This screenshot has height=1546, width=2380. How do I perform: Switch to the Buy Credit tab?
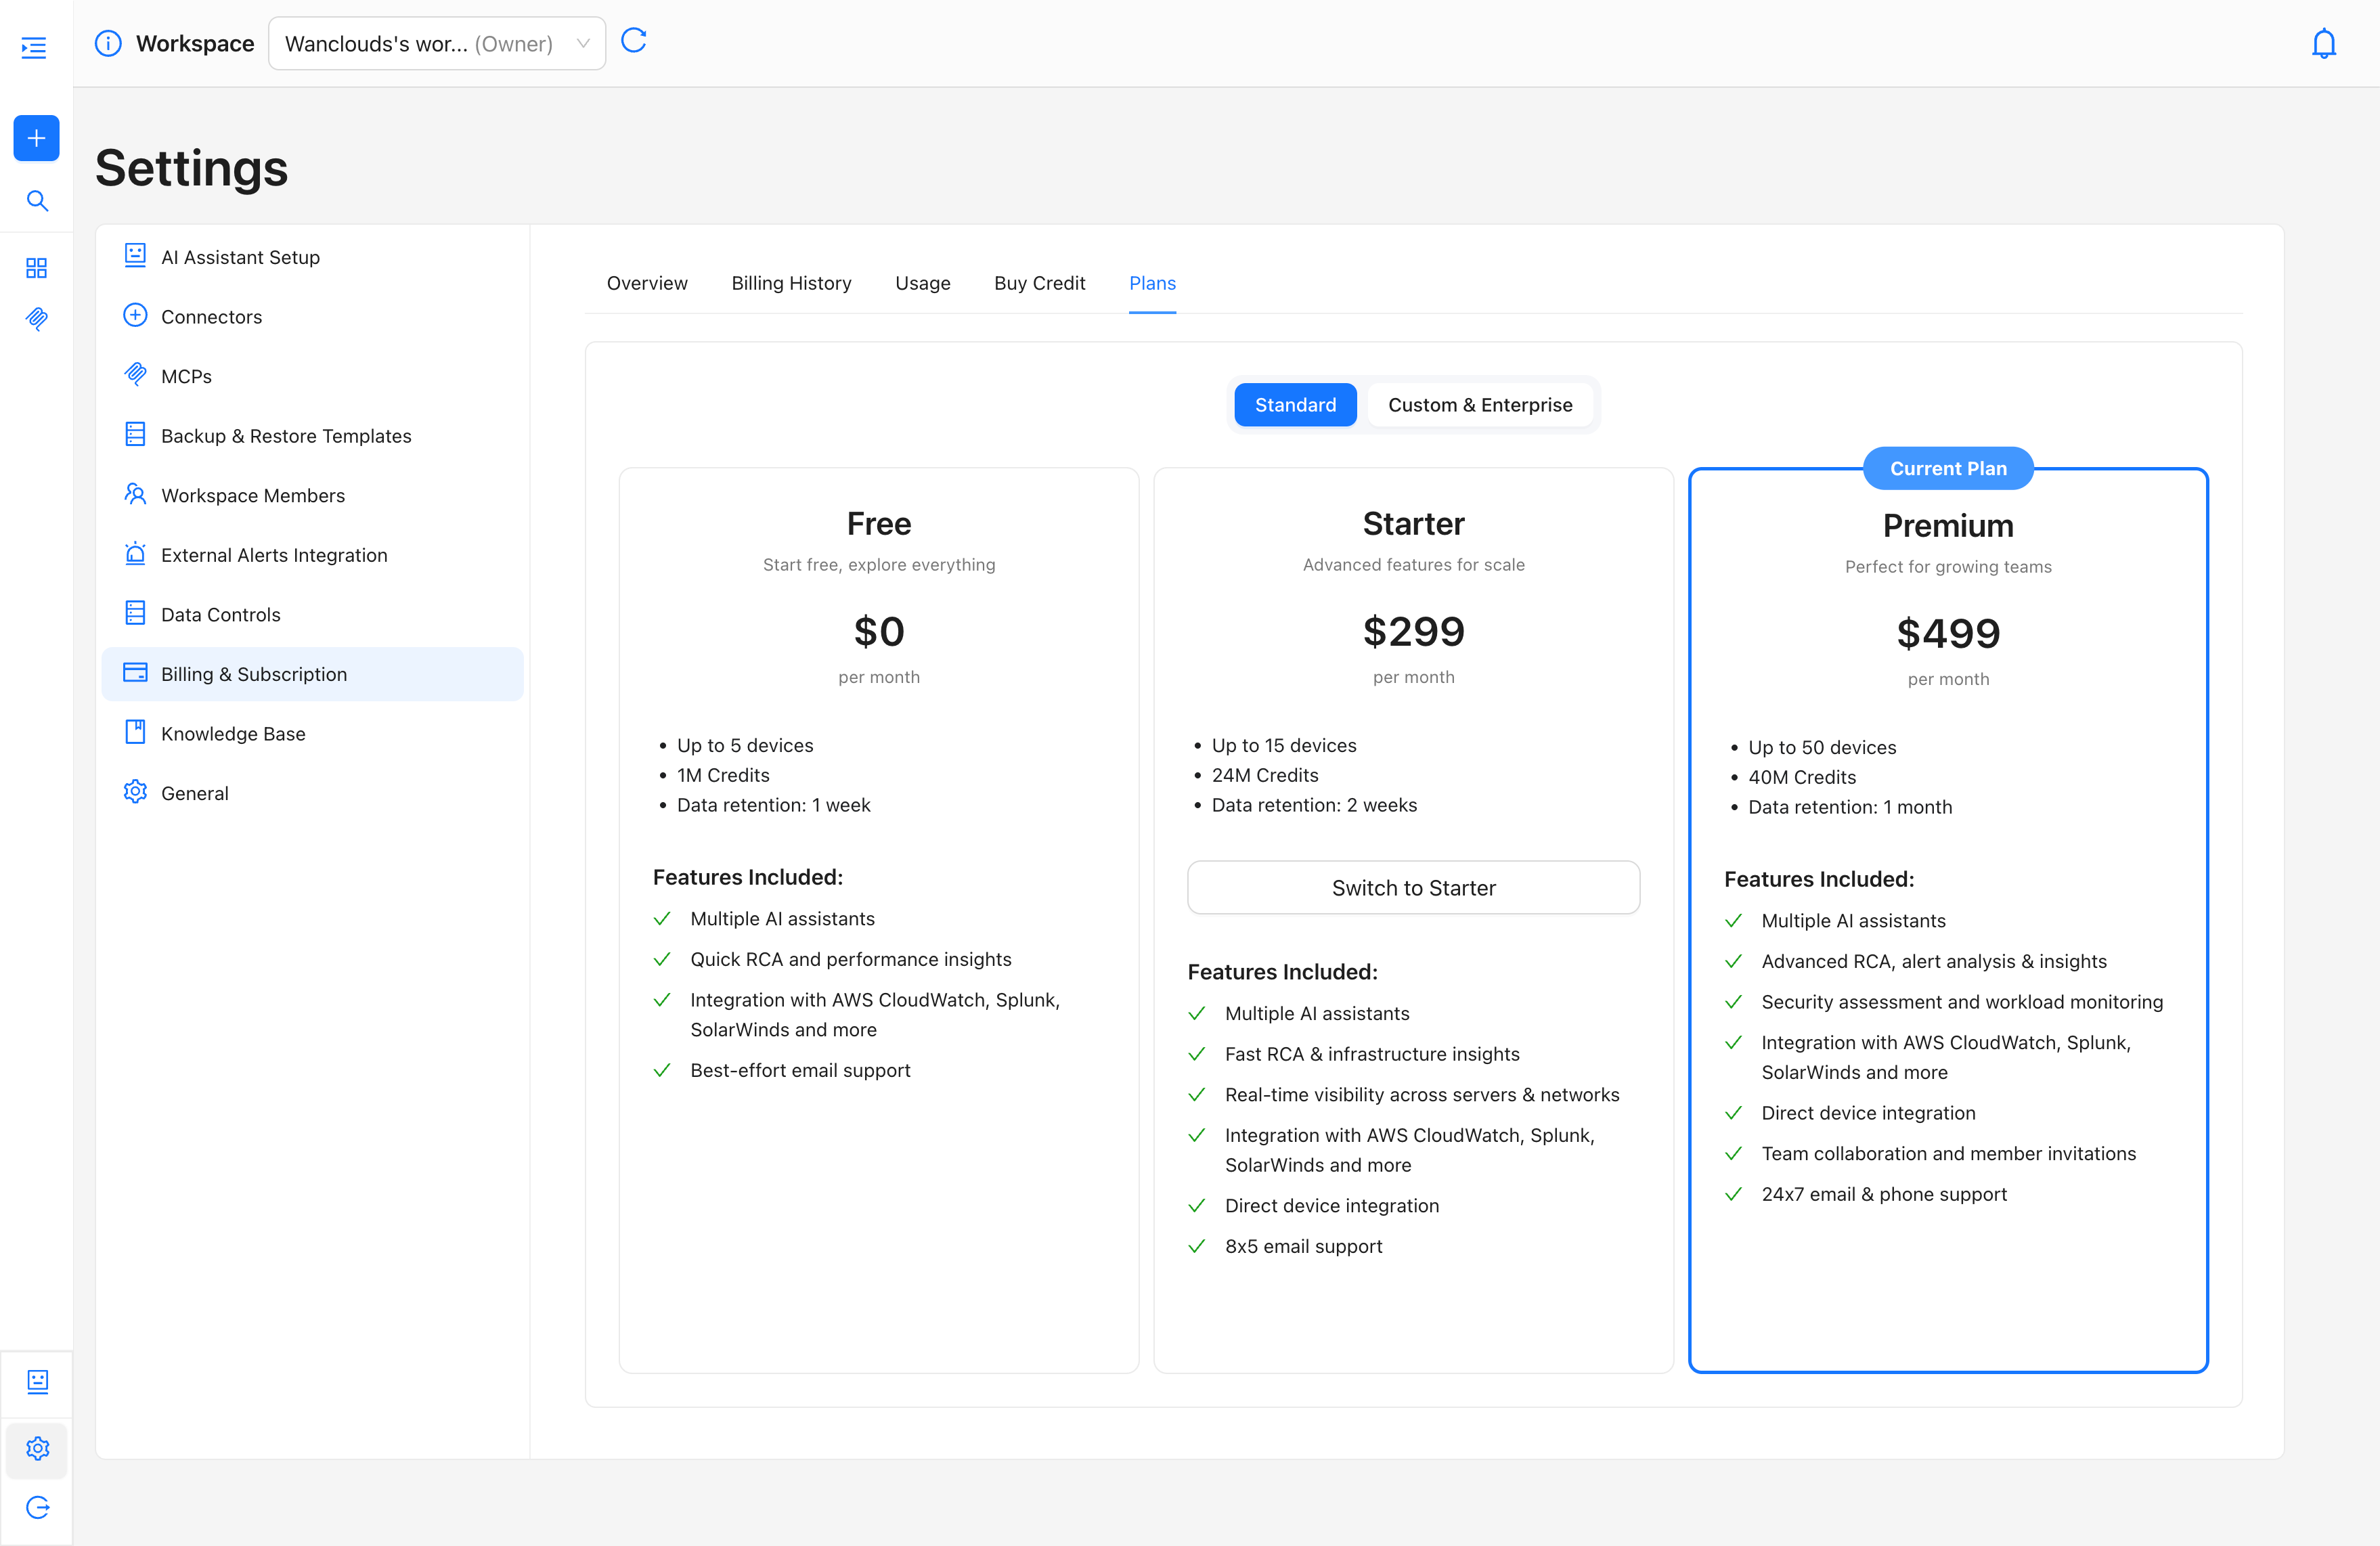[1039, 283]
